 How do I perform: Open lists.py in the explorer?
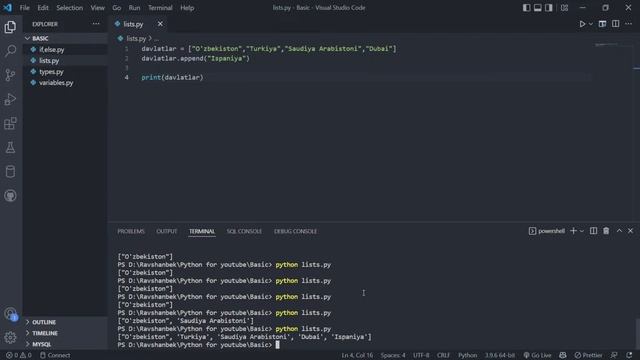click(49, 60)
